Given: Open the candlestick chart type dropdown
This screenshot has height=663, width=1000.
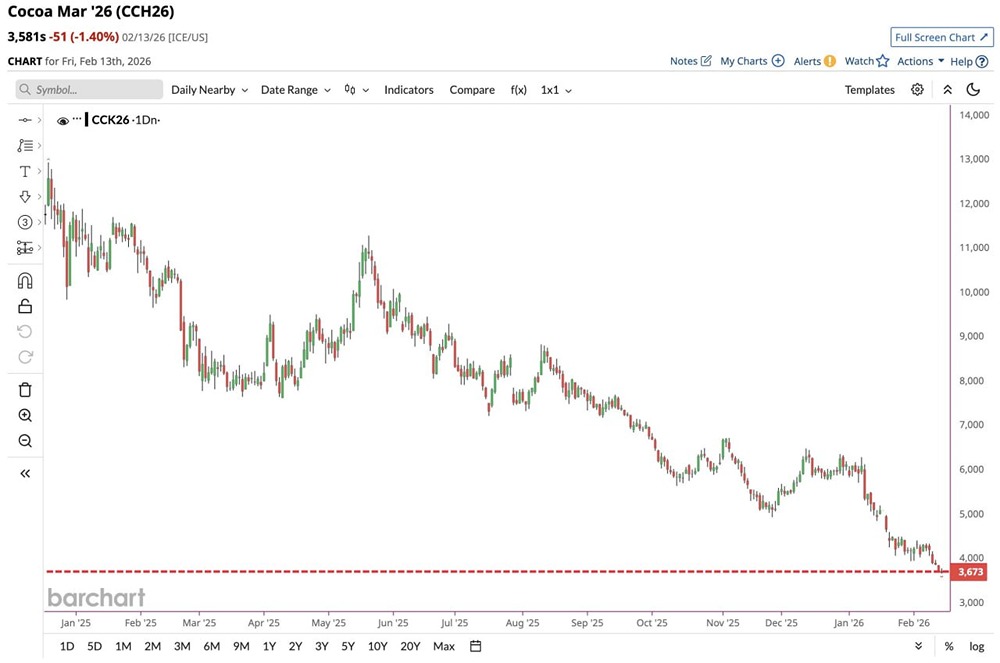Looking at the screenshot, I should (357, 90).
